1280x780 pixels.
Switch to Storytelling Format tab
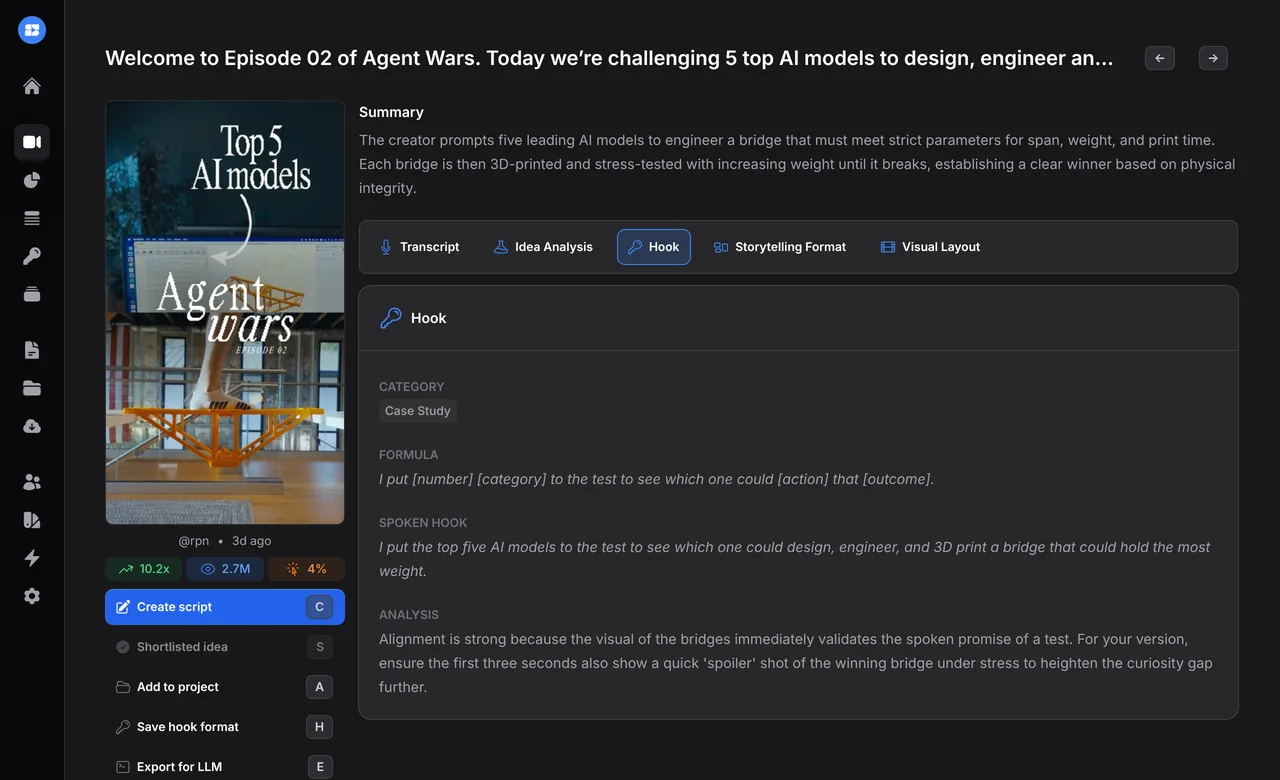pos(779,247)
